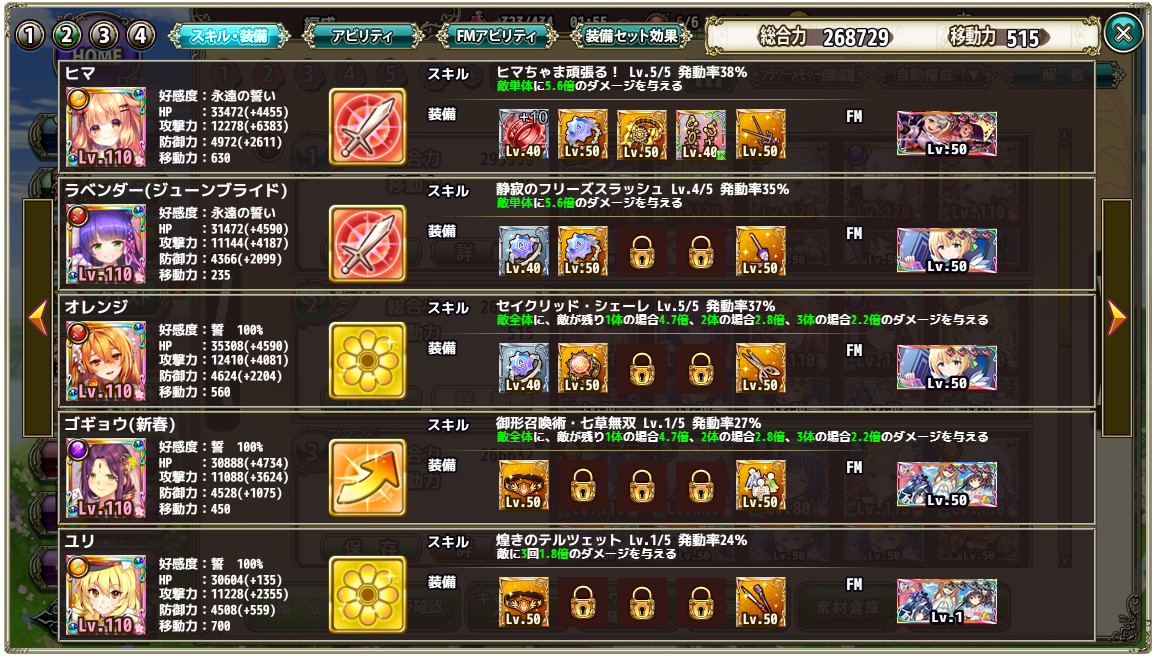Select party number 4
The height and width of the screenshot is (656, 1162).
pyautogui.click(x=140, y=35)
